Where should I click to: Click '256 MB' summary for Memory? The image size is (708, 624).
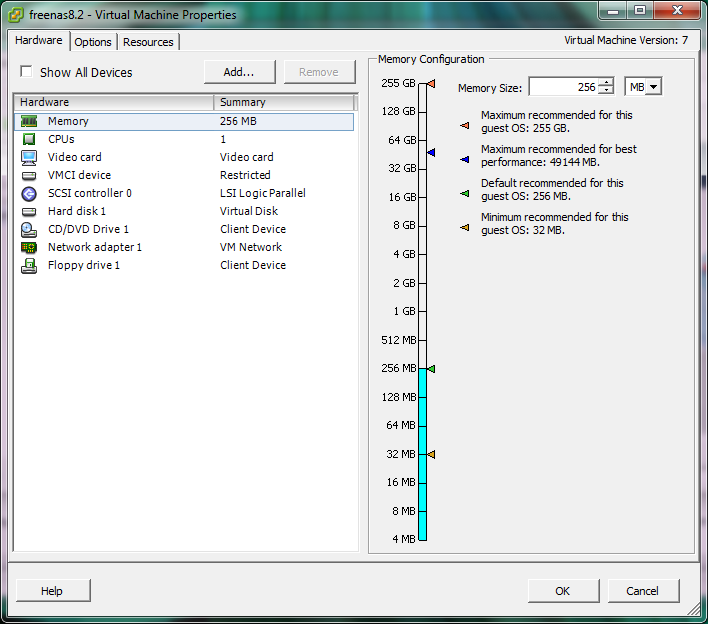click(238, 121)
